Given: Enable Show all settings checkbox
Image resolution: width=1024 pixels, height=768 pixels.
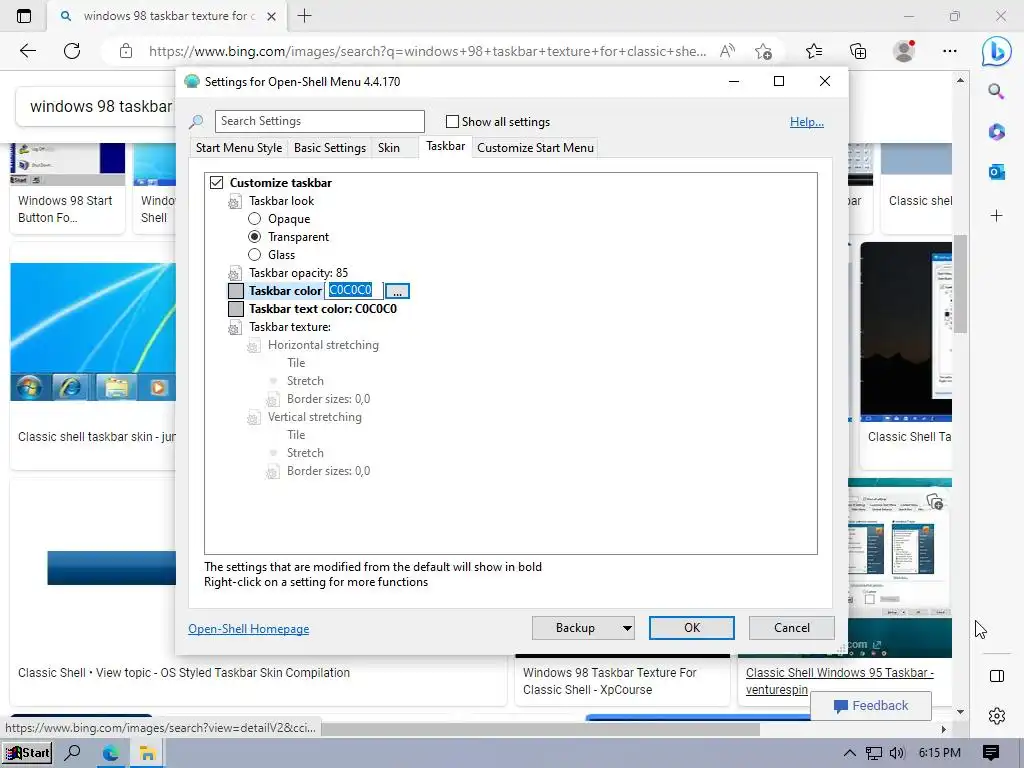Looking at the screenshot, I should coord(452,121).
